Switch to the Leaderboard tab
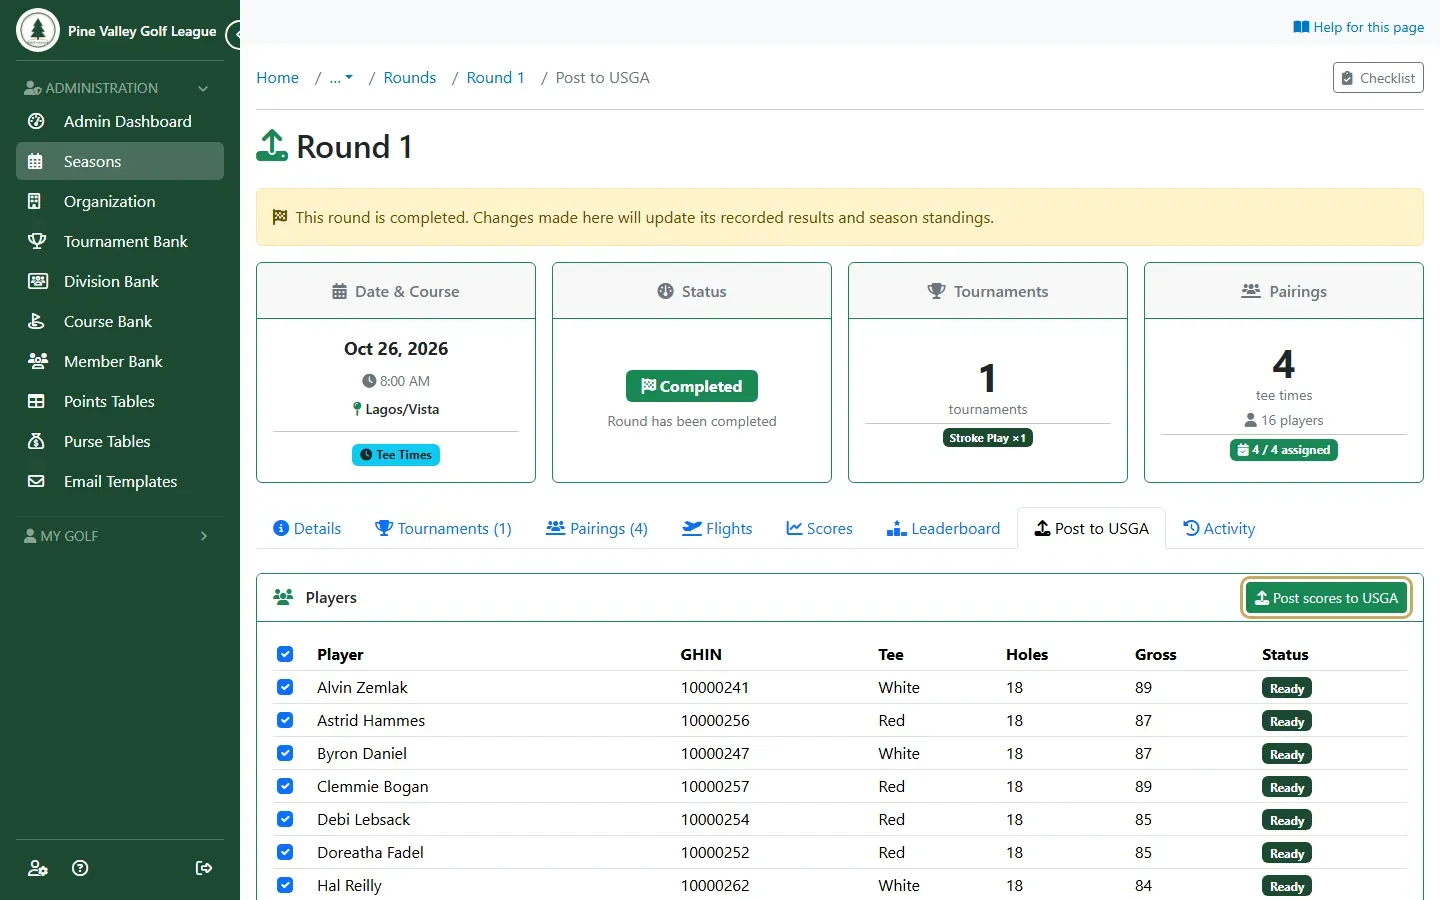The height and width of the screenshot is (900, 1440). 943,528
